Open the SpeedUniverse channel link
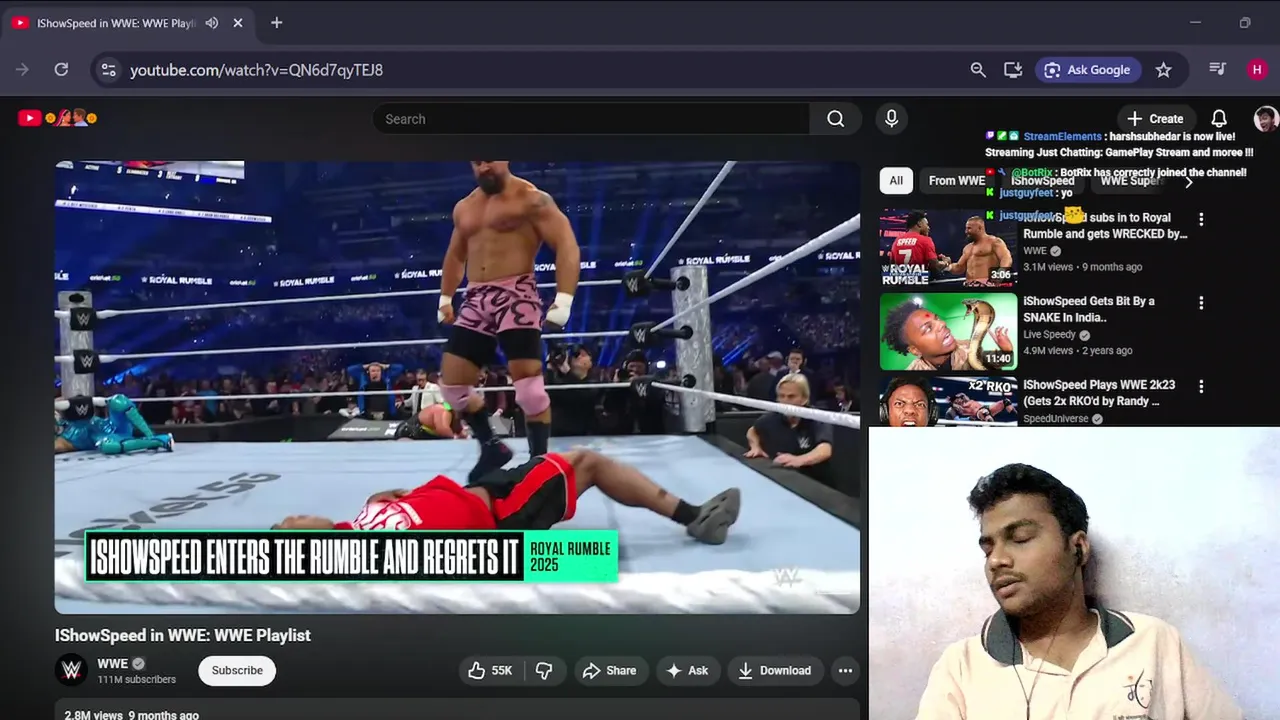The height and width of the screenshot is (720, 1280). [x=1056, y=419]
